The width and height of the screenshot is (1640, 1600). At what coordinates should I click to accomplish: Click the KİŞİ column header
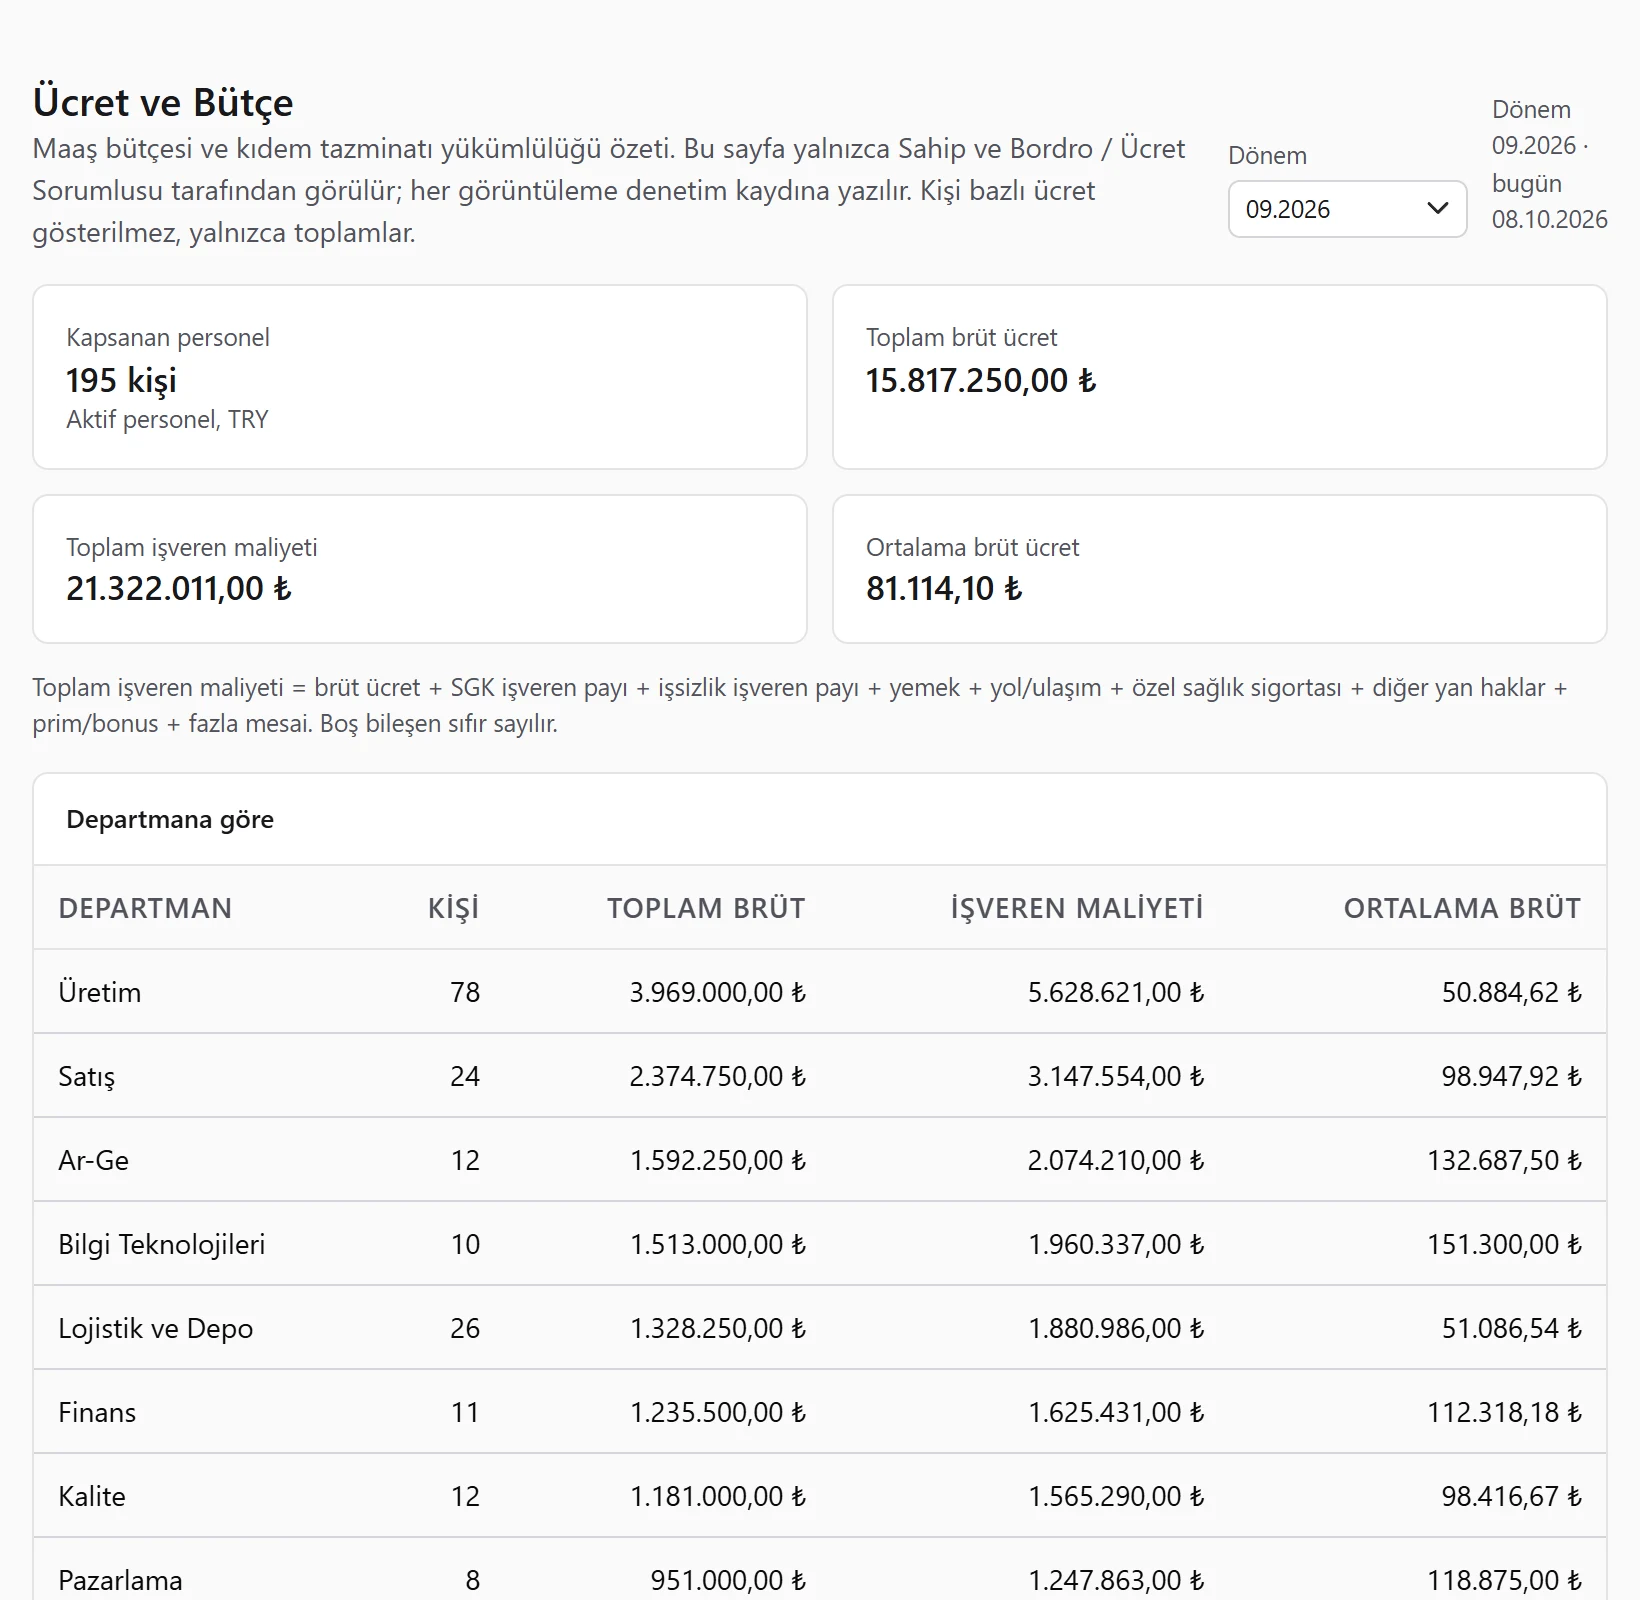[454, 908]
